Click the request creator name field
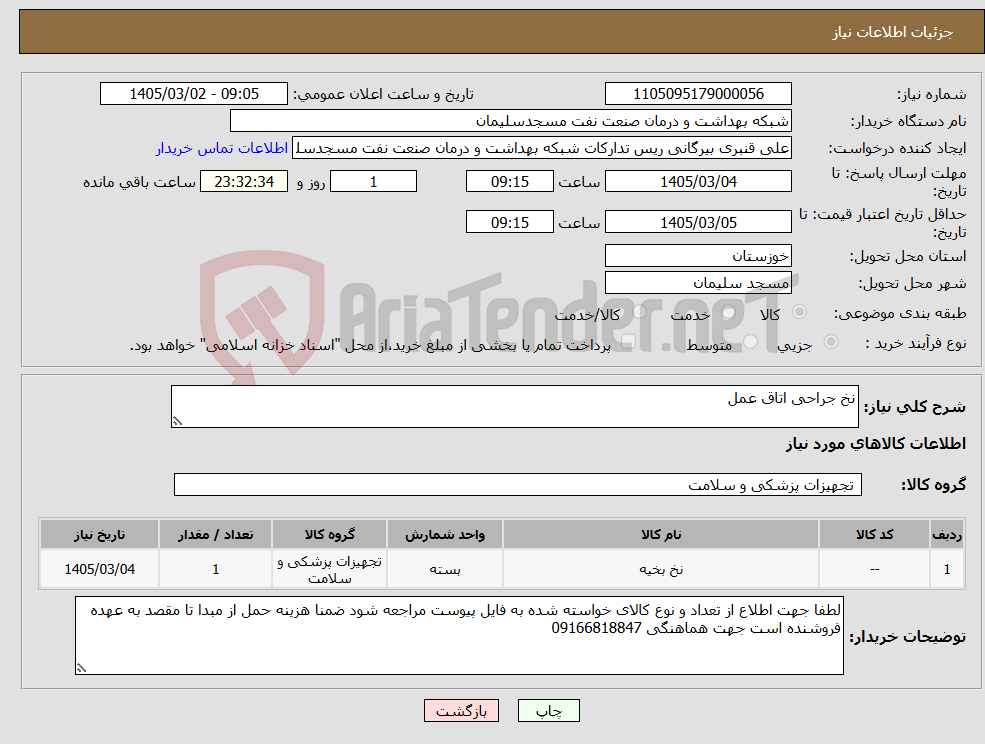Viewport: 985px width, 744px height. coord(541,148)
